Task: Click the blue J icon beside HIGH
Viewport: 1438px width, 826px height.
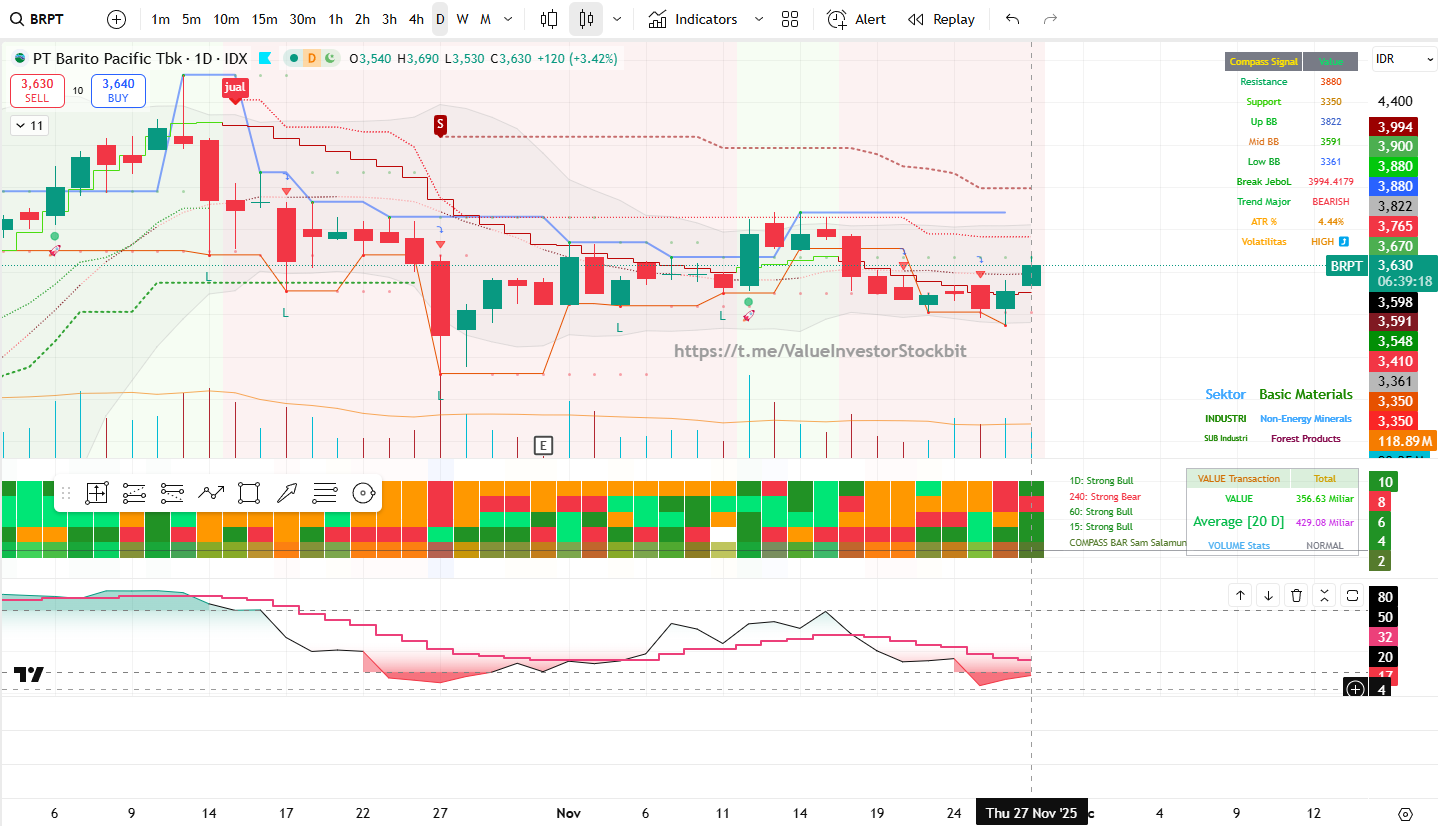Action: (1344, 241)
